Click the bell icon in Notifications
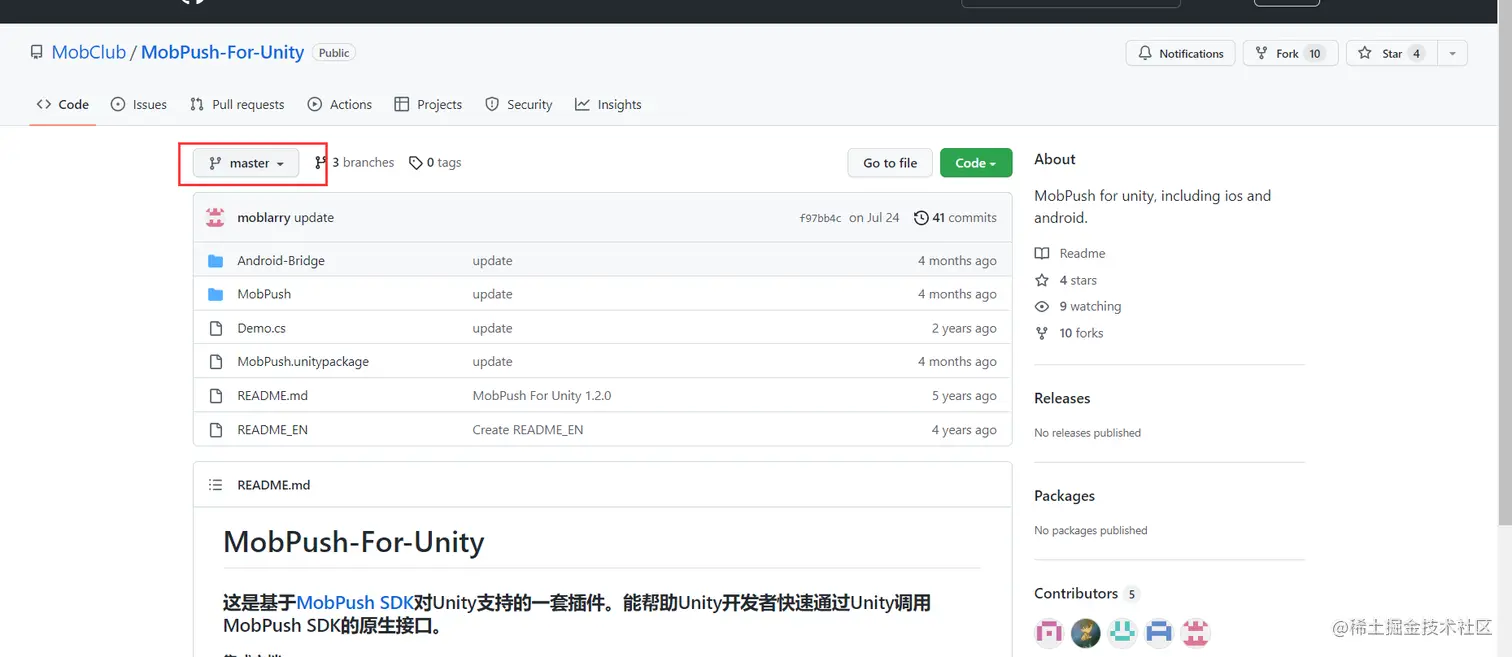The image size is (1512, 657). click(1145, 54)
